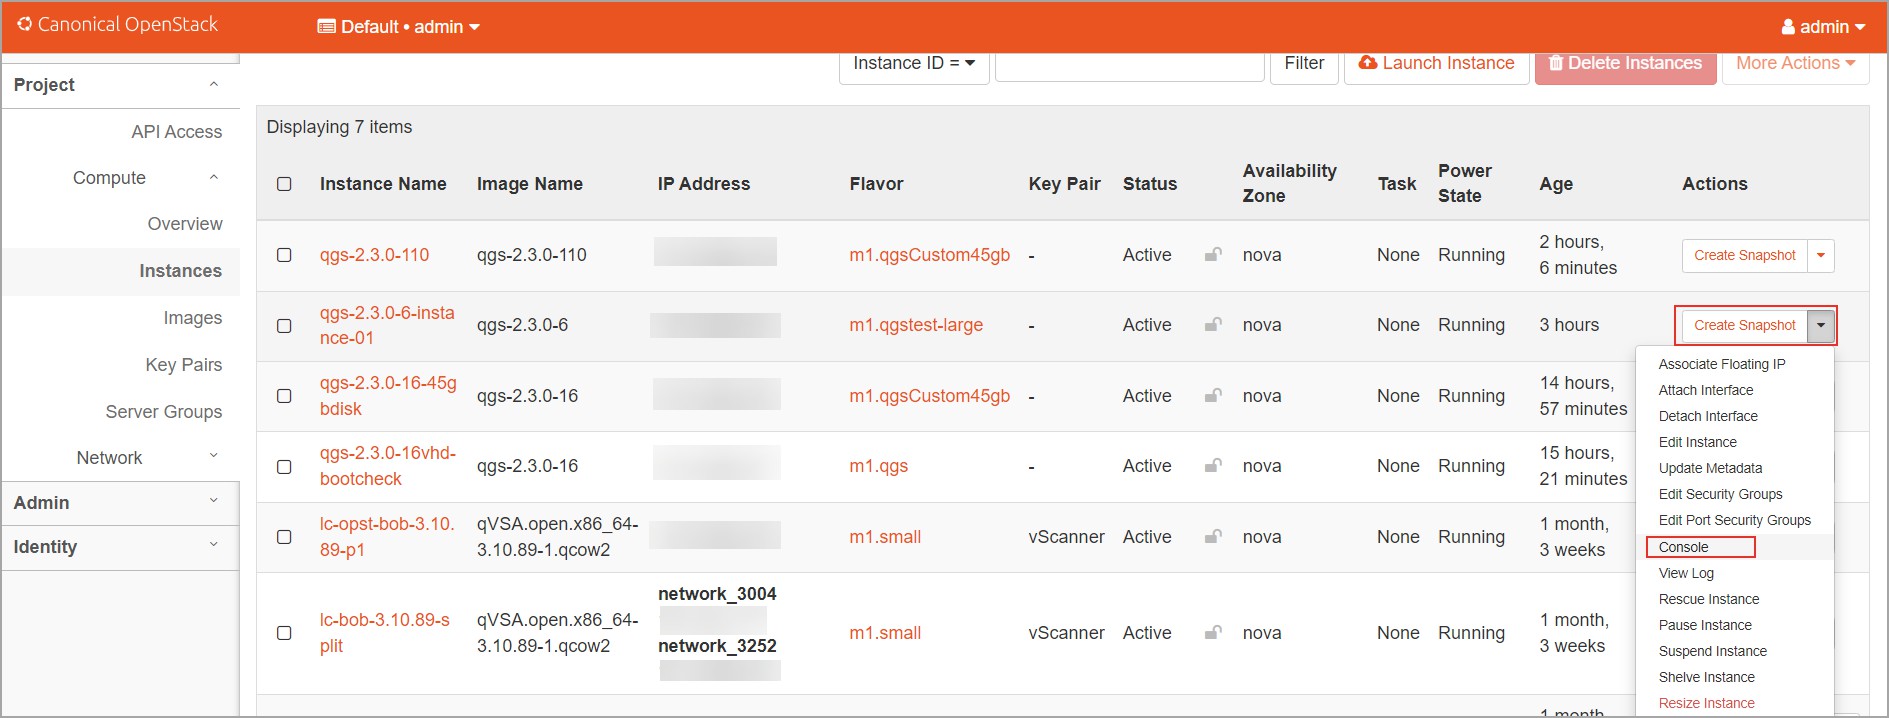The width and height of the screenshot is (1889, 718).
Task: Select View Log menu entry
Action: click(1686, 573)
